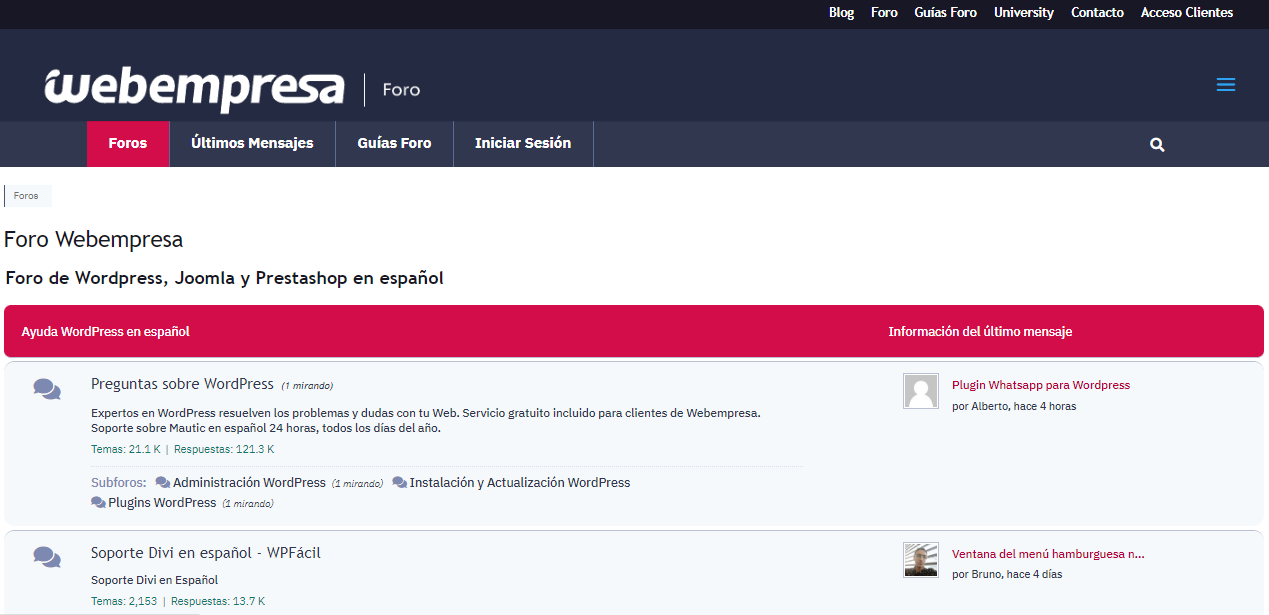Screen dimensions: 1269x615
Task: Click Información del último mensaje header
Action: [980, 331]
